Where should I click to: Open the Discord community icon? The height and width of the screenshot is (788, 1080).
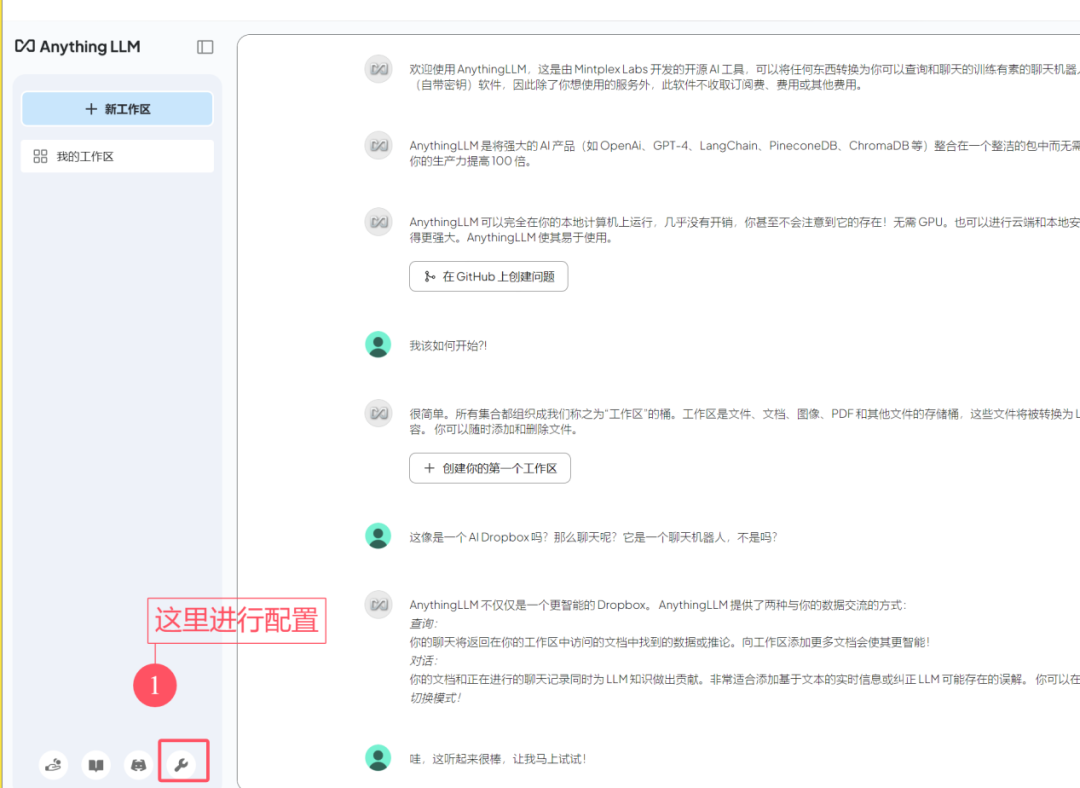coord(138,765)
